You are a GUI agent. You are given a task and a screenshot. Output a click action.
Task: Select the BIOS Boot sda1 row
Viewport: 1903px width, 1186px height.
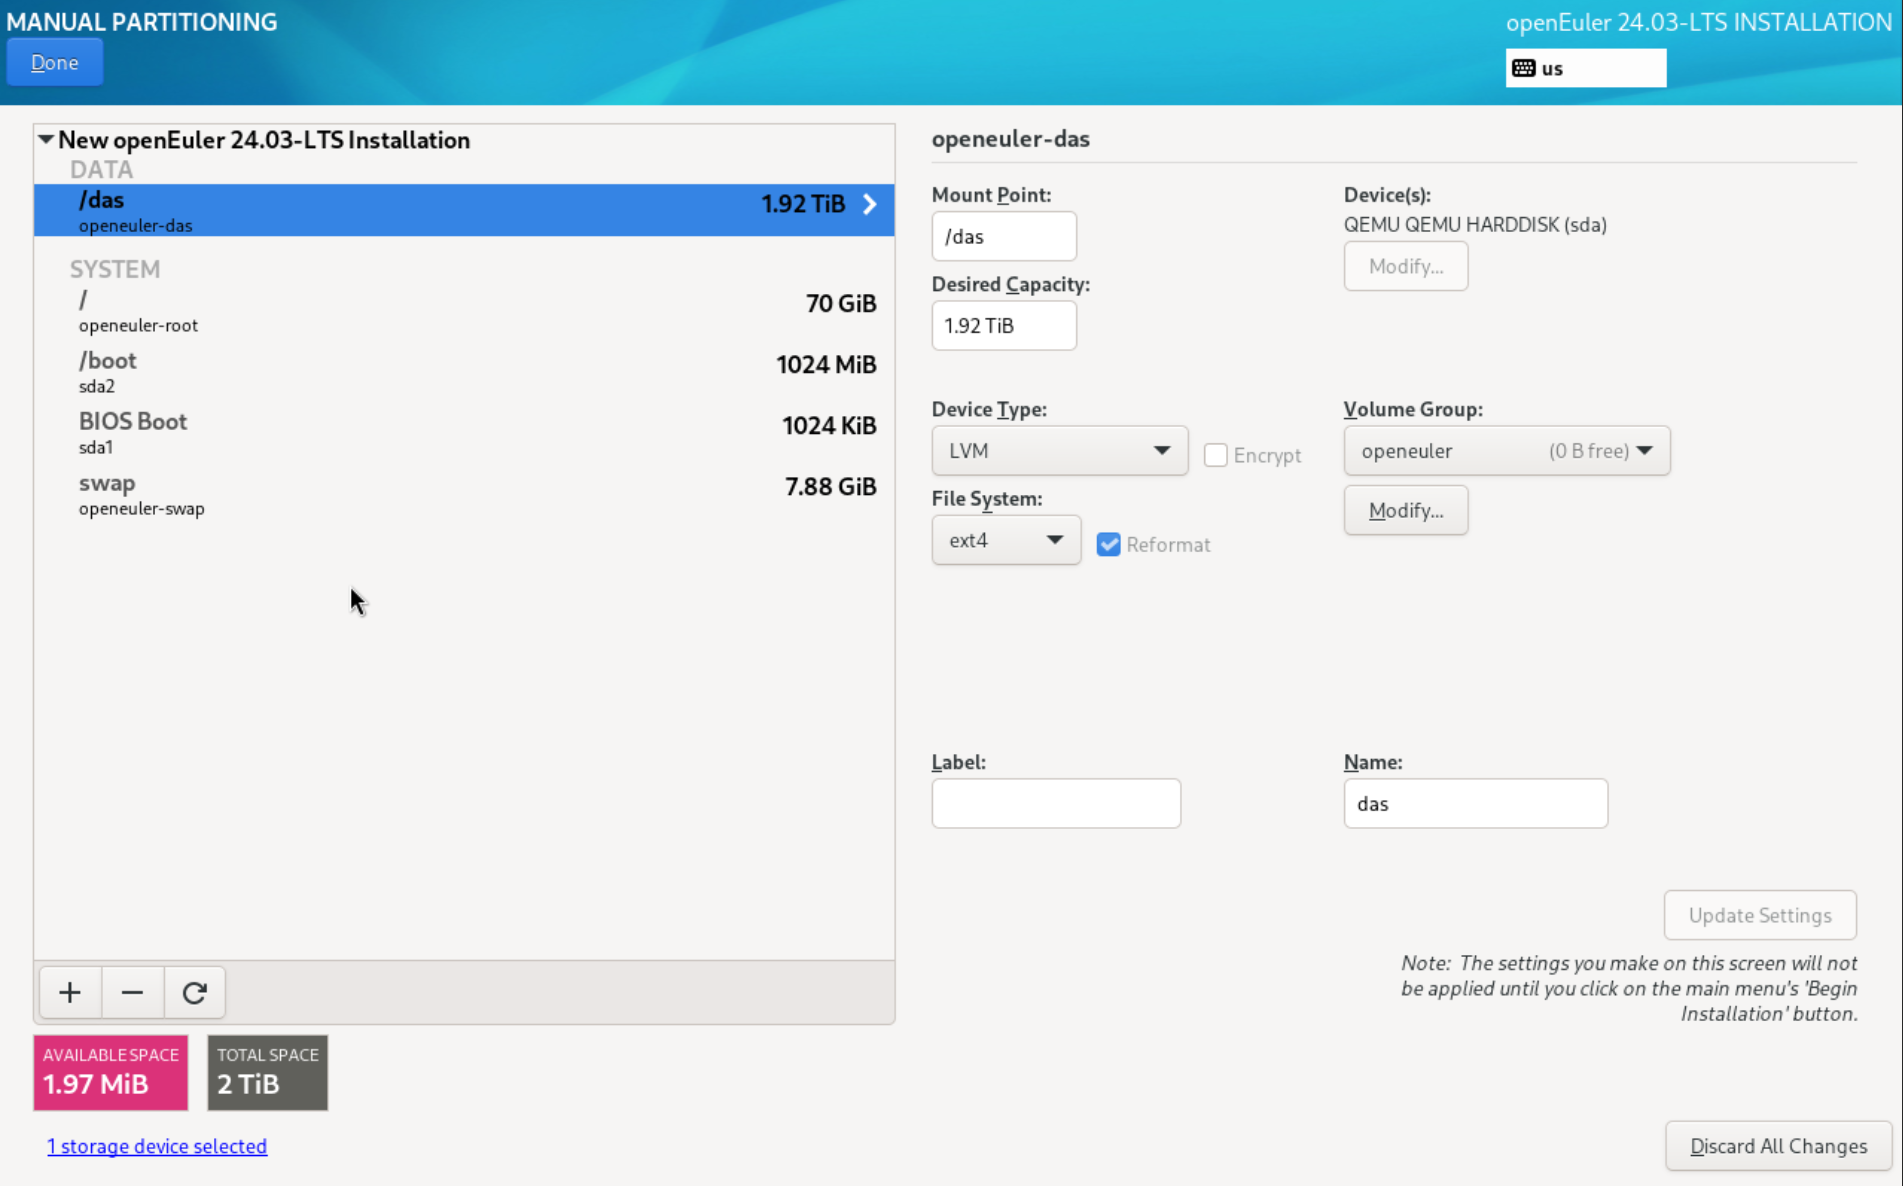pyautogui.click(x=464, y=433)
